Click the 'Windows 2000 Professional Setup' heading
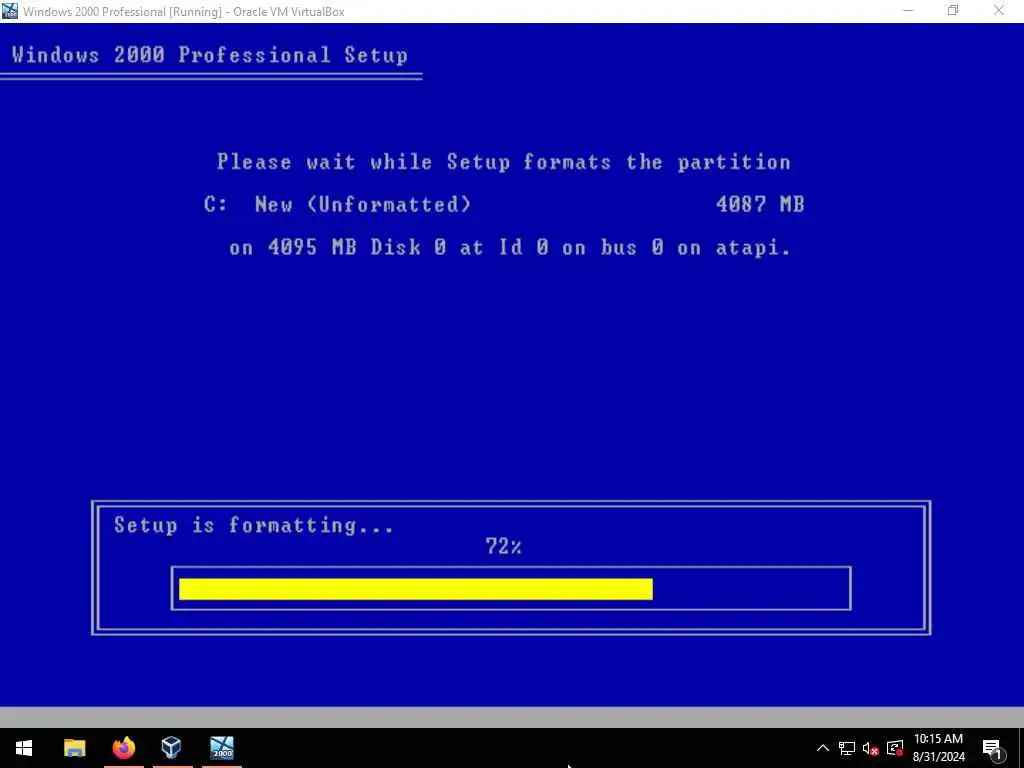 click(210, 56)
